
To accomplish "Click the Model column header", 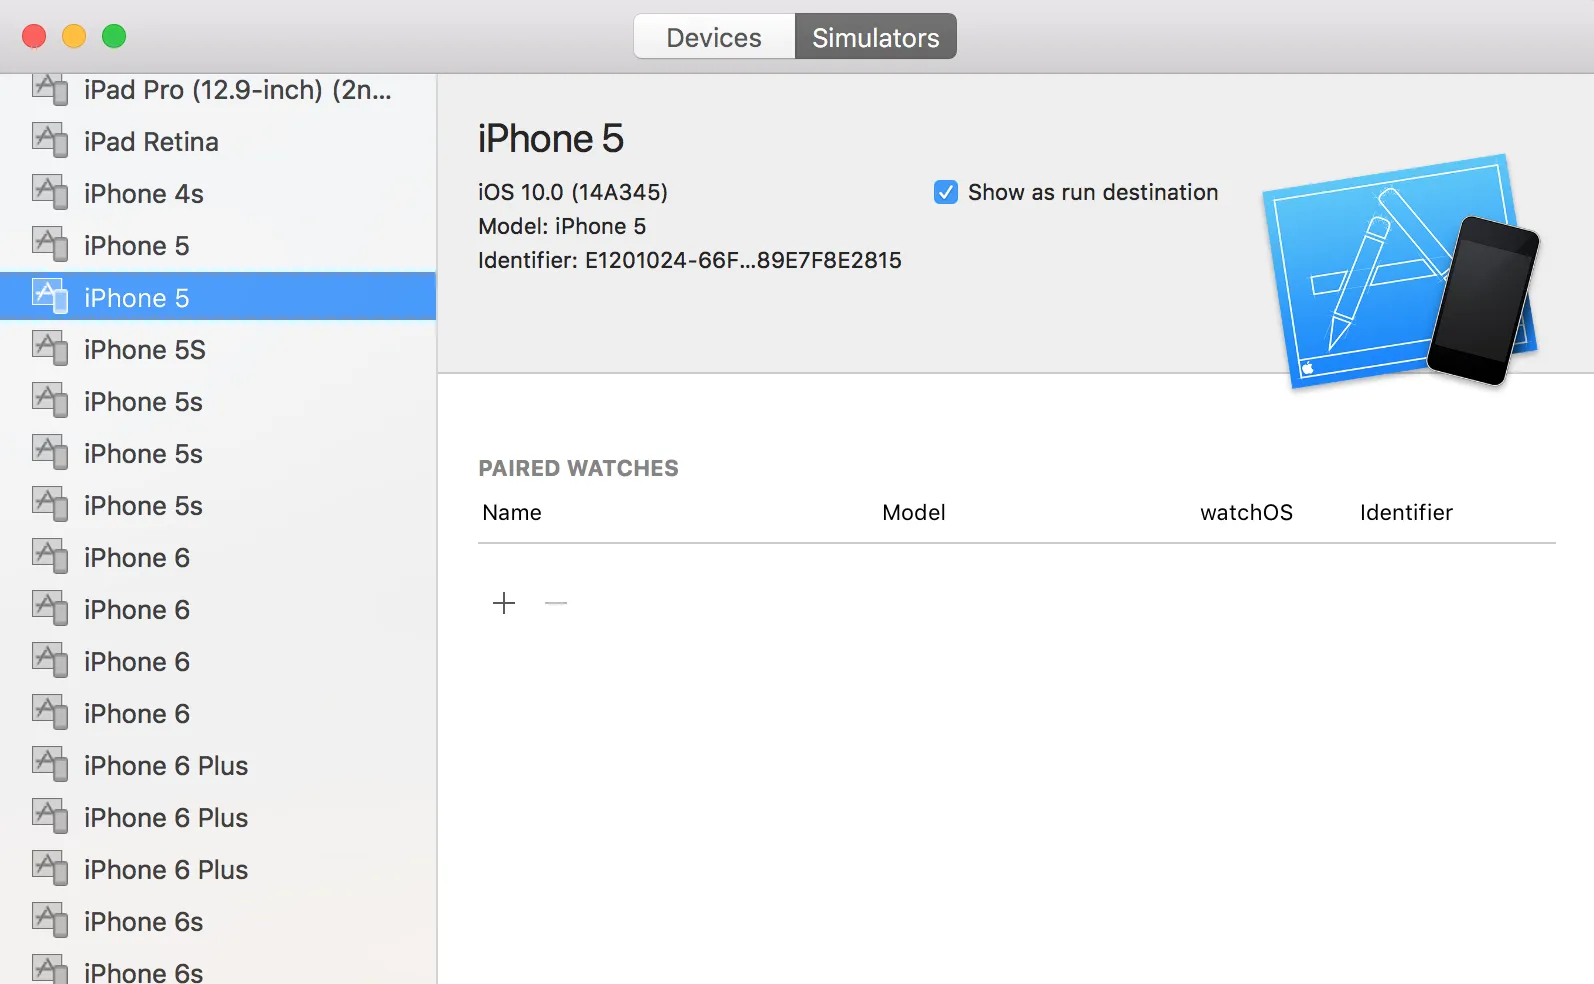I will pos(914,513).
